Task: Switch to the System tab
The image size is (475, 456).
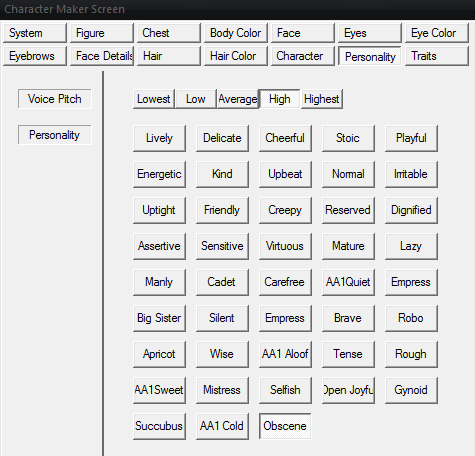Action: pyautogui.click(x=35, y=33)
